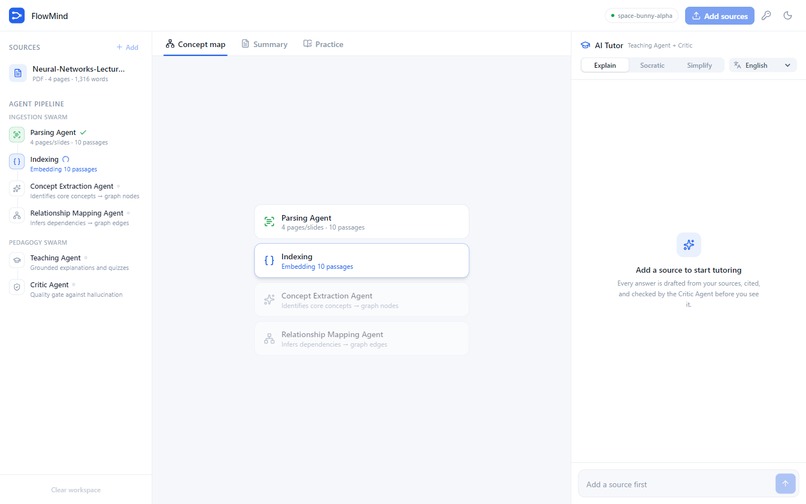Click the SOURCES section header
The width and height of the screenshot is (806, 504).
tap(24, 47)
